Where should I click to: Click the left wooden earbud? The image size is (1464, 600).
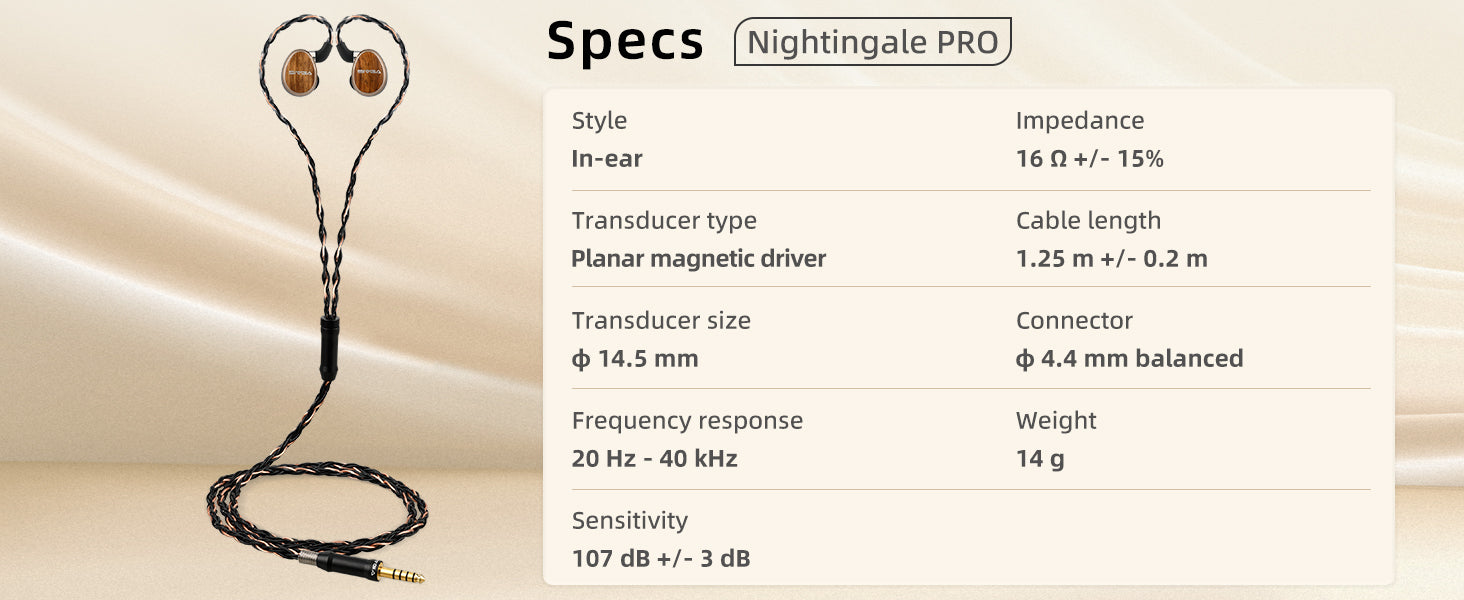point(300,70)
